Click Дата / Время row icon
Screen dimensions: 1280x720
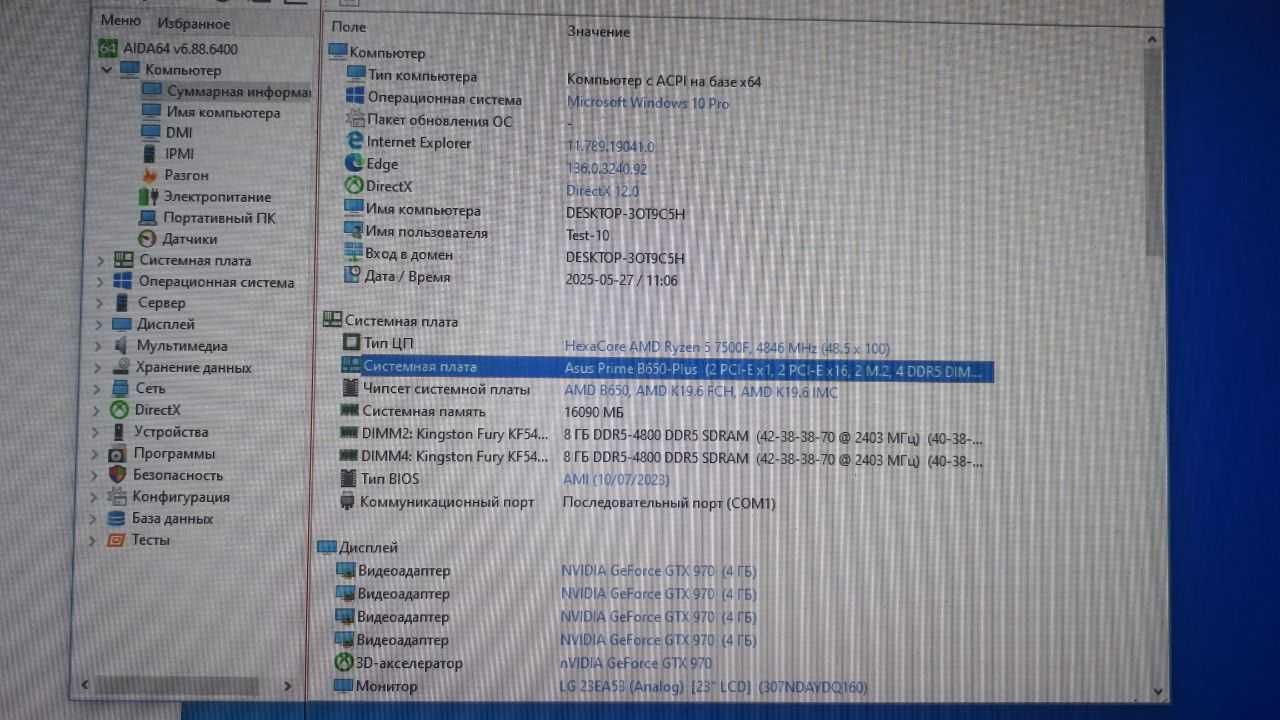[x=352, y=276]
